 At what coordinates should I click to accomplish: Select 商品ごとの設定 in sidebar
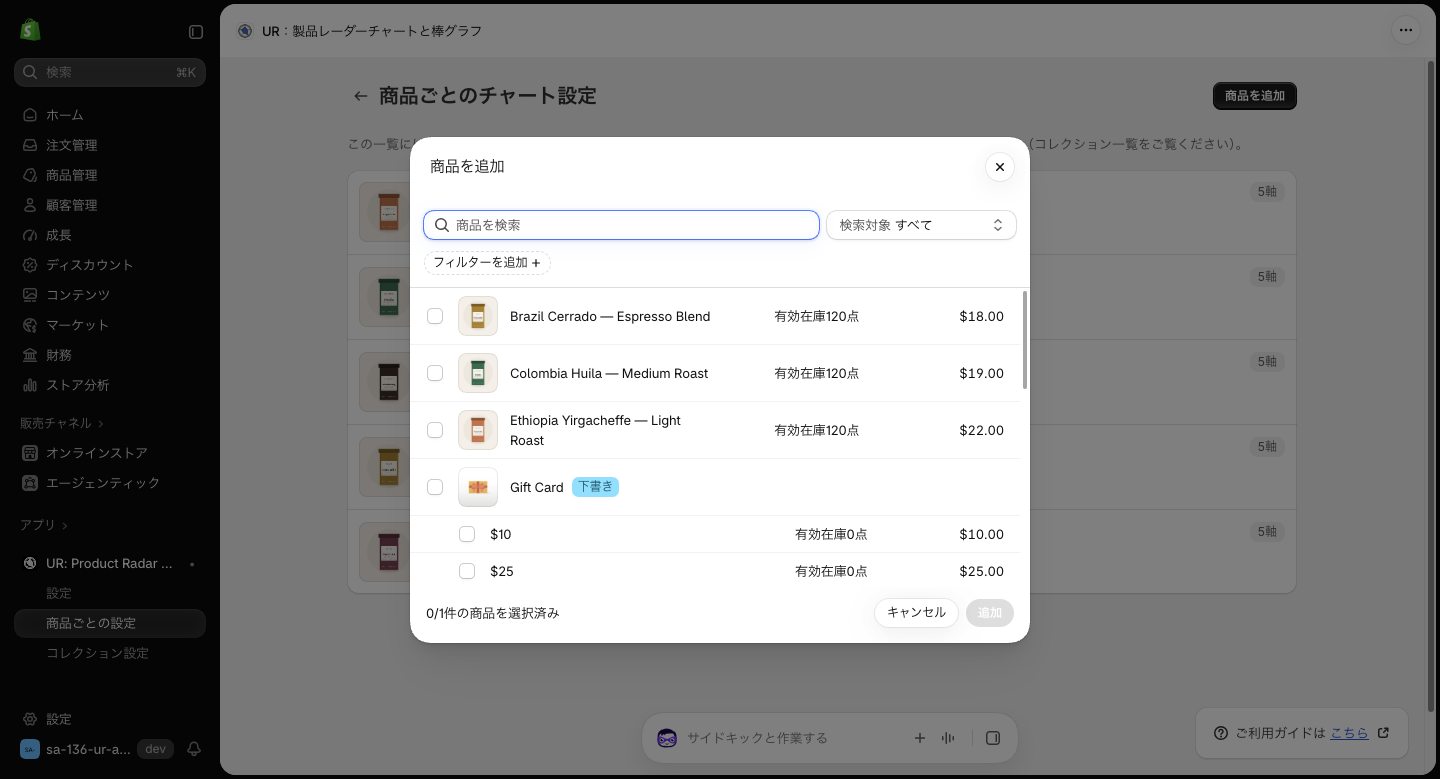[x=110, y=623]
